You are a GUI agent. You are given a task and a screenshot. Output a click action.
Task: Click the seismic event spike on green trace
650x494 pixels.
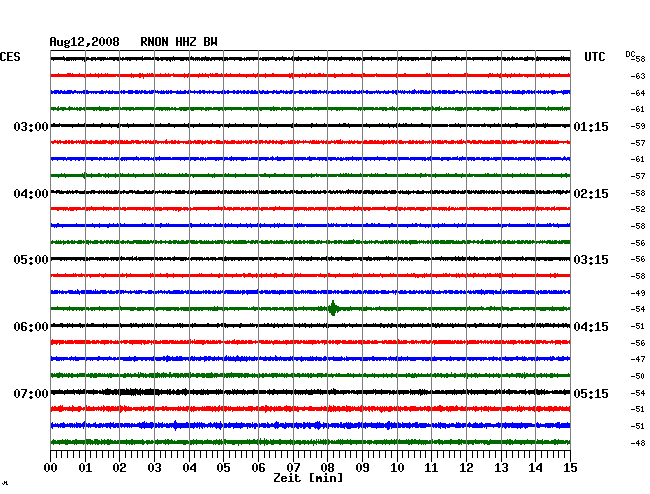pyautogui.click(x=333, y=308)
